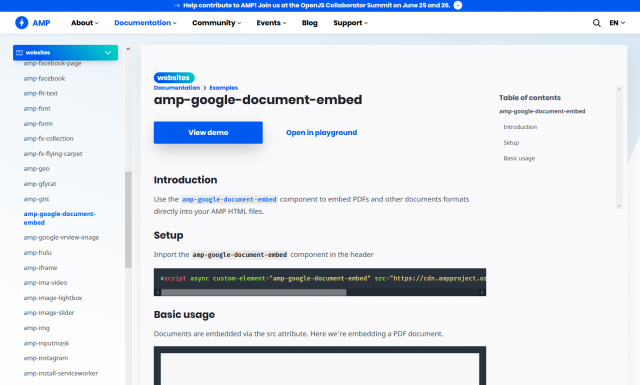Viewport: 640px width, 385px height.
Task: Open the Events menu
Action: (271, 23)
